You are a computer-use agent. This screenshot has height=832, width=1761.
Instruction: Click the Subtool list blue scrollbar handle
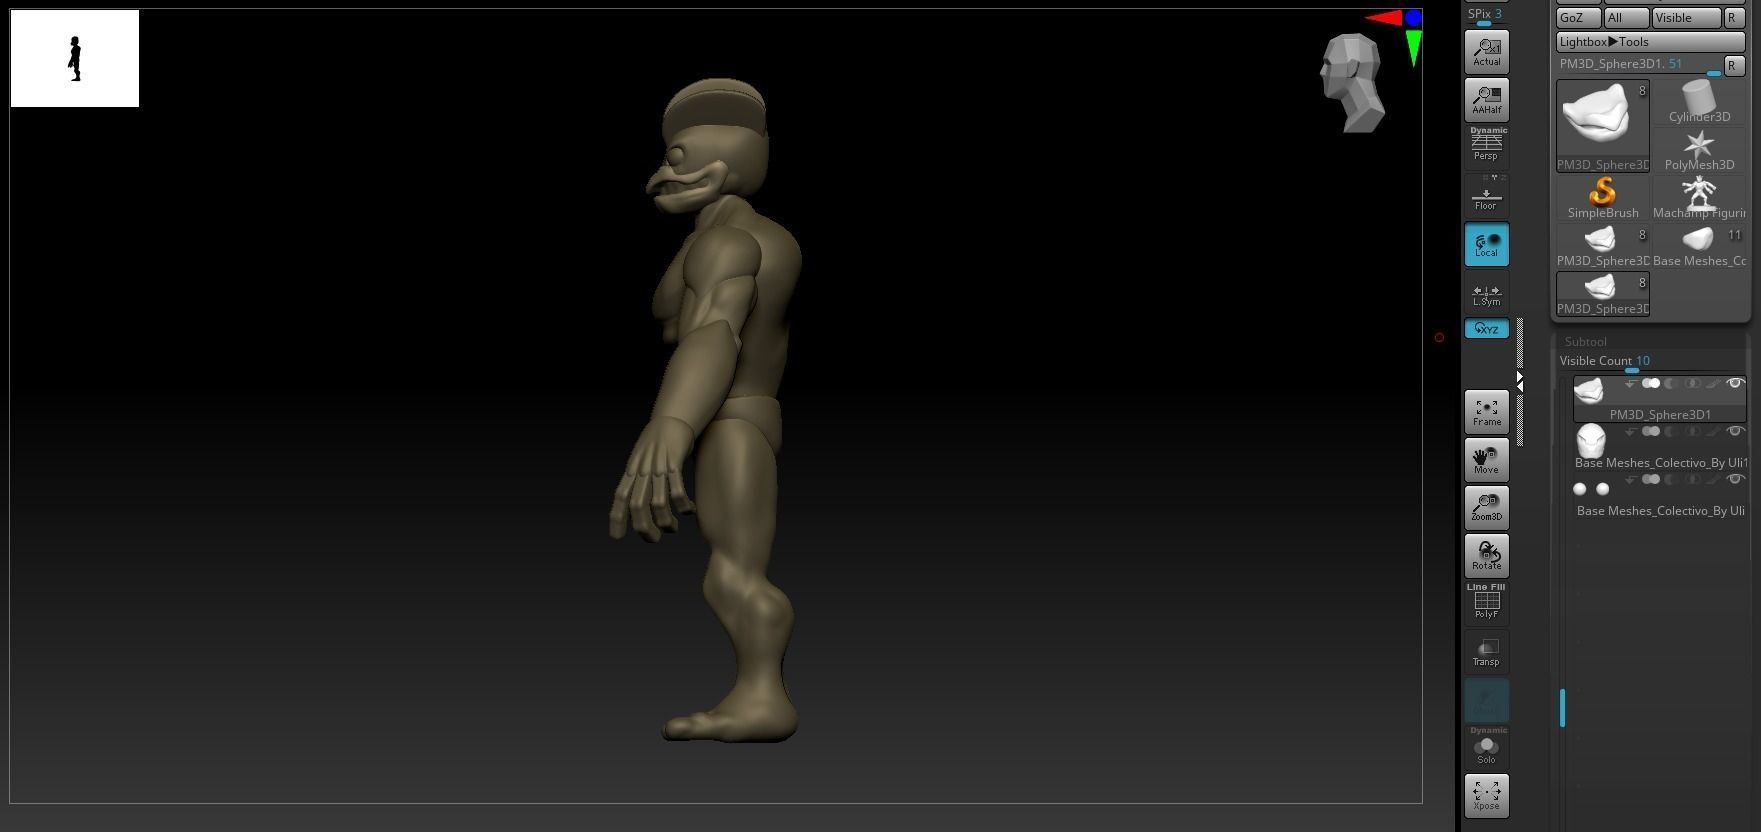[x=1562, y=708]
